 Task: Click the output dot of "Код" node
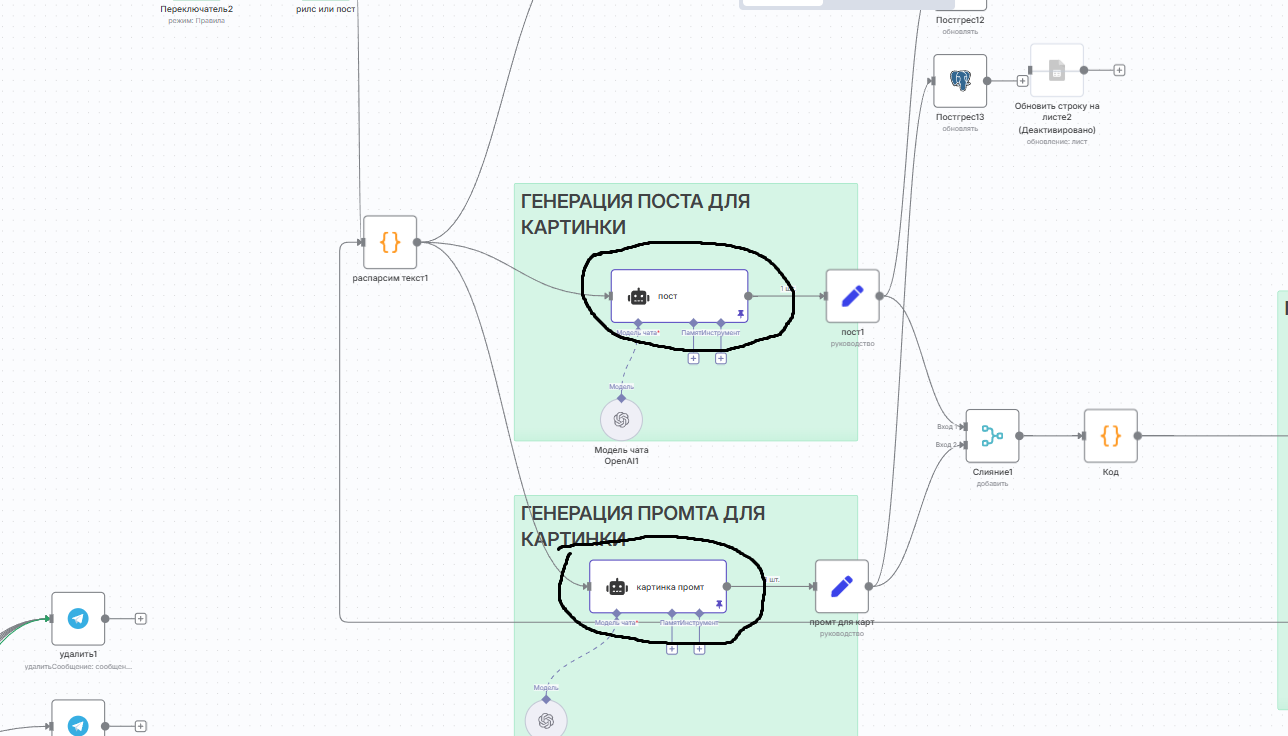click(1137, 436)
